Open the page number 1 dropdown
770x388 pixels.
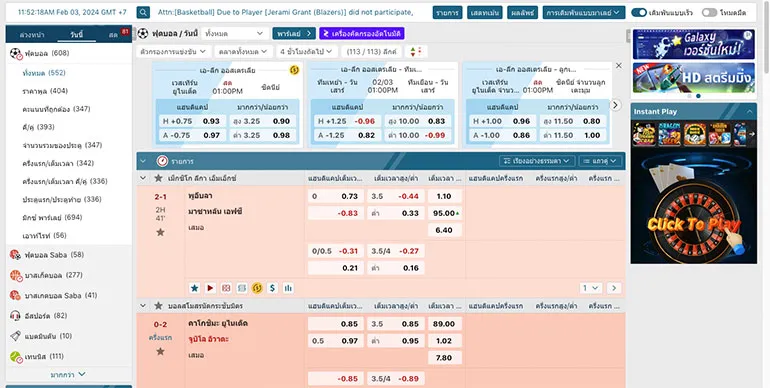[x=591, y=288]
